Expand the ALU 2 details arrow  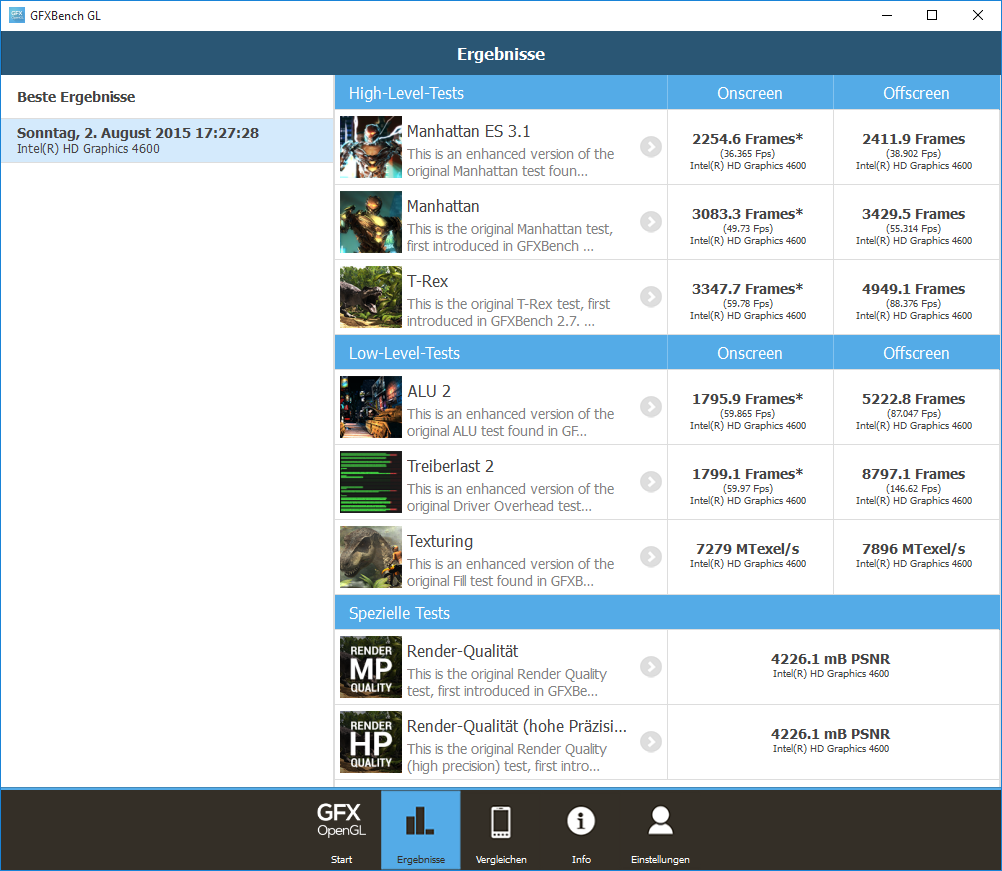tap(651, 406)
